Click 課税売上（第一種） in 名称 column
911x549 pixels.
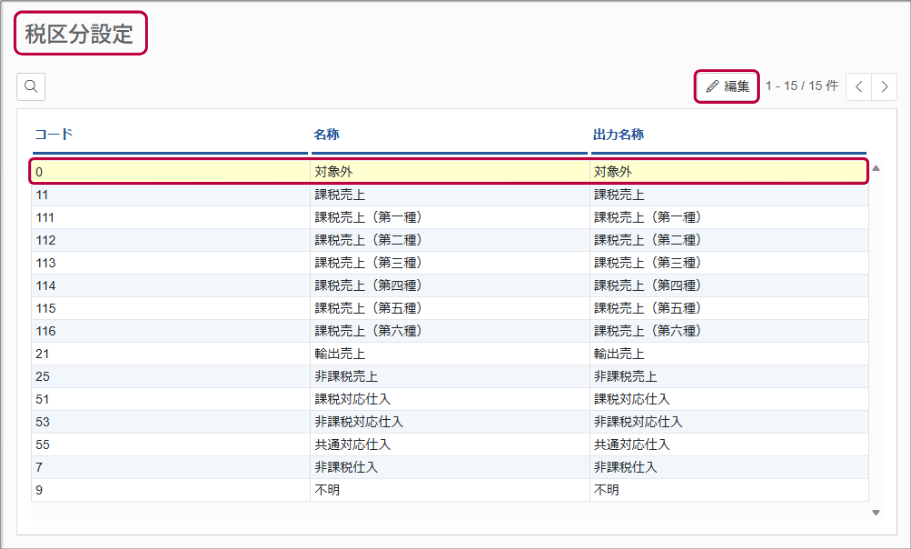pos(368,217)
